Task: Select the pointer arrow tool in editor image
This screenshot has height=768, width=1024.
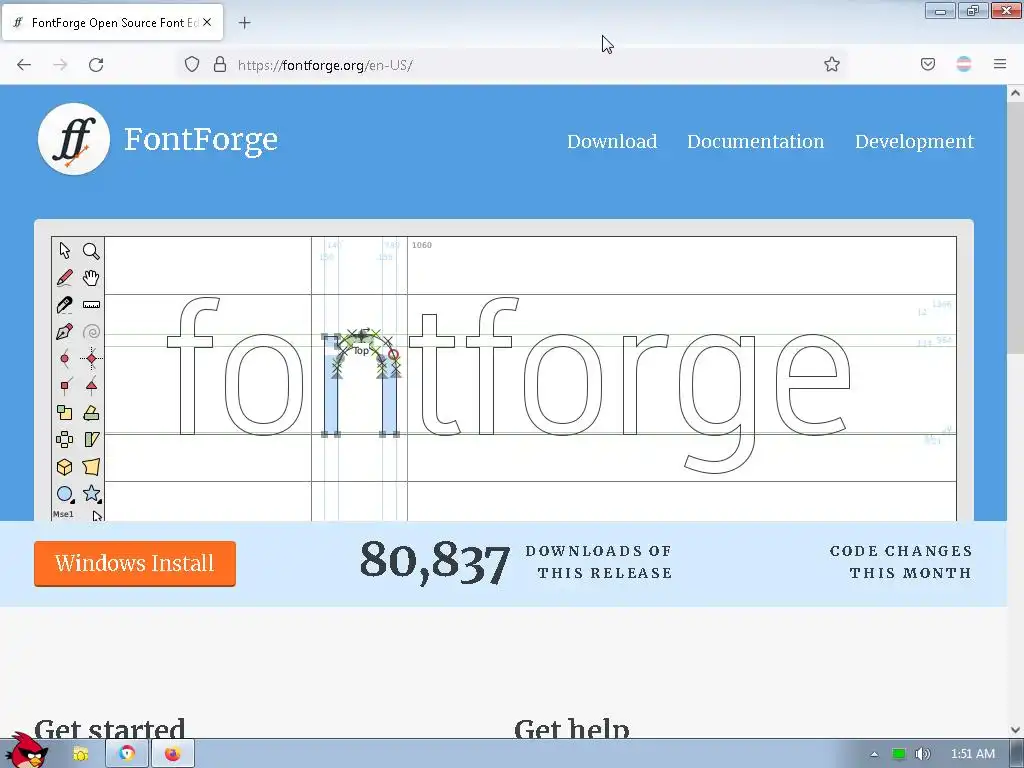Action: tap(65, 251)
